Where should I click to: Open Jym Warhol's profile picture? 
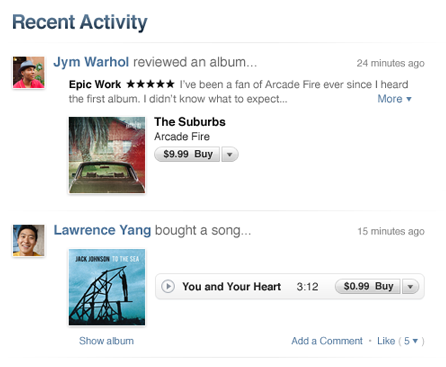click(29, 72)
